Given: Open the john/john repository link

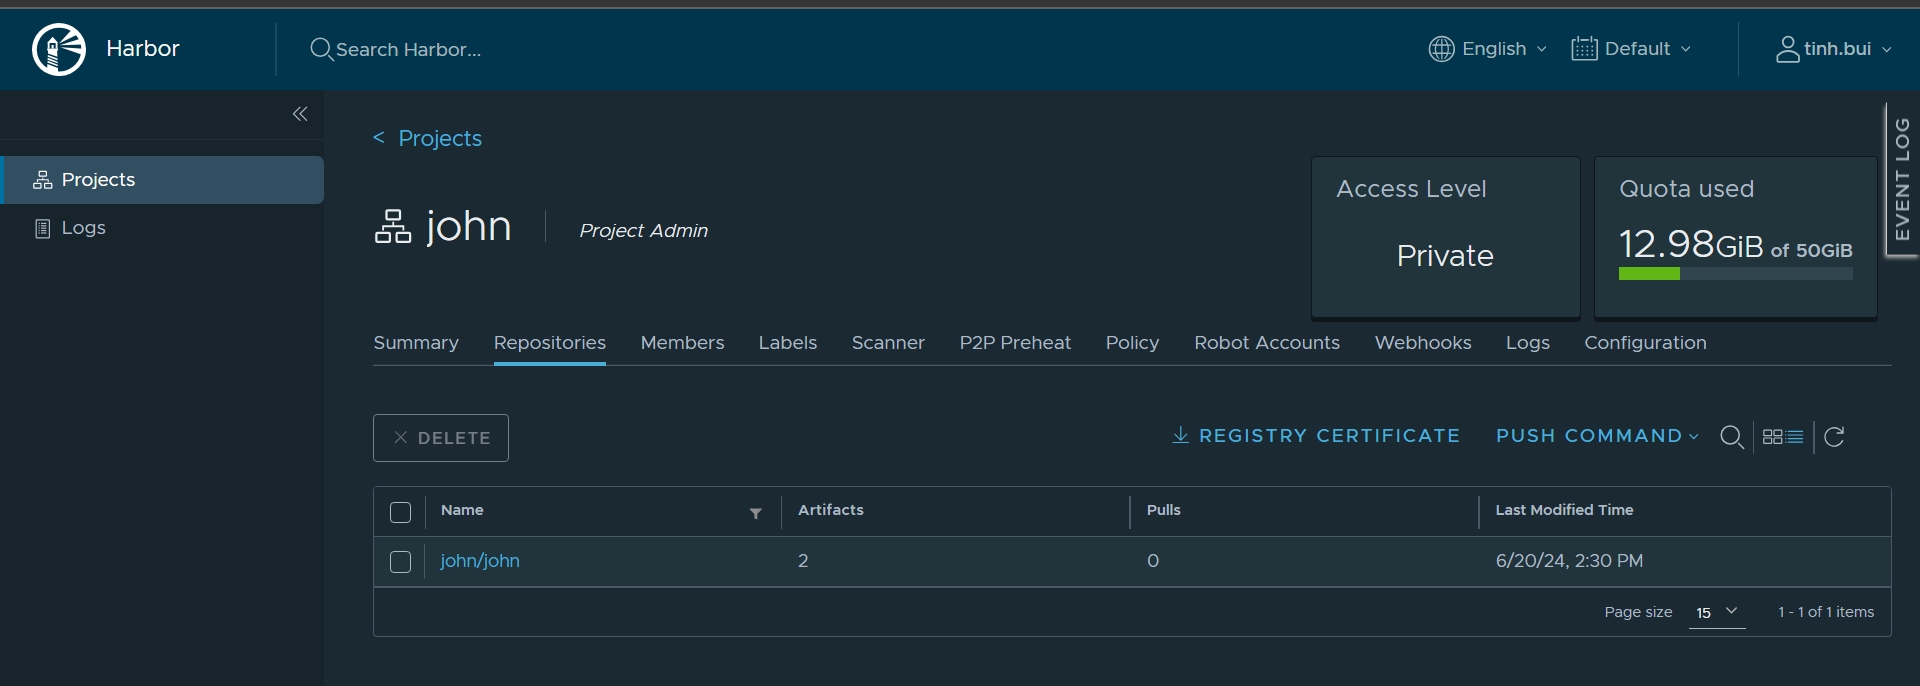Looking at the screenshot, I should pyautogui.click(x=480, y=561).
